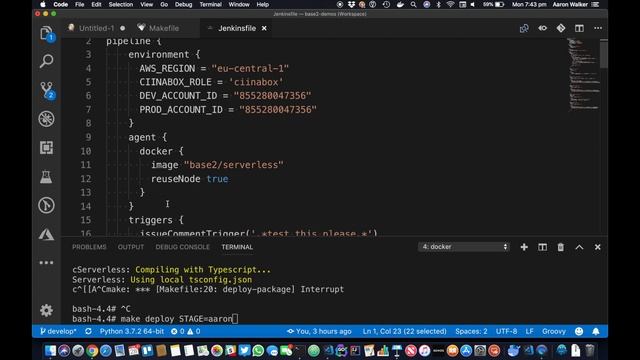This screenshot has height=360, width=640.
Task: Open editor More Actions ellipsis menu
Action: 598,28
